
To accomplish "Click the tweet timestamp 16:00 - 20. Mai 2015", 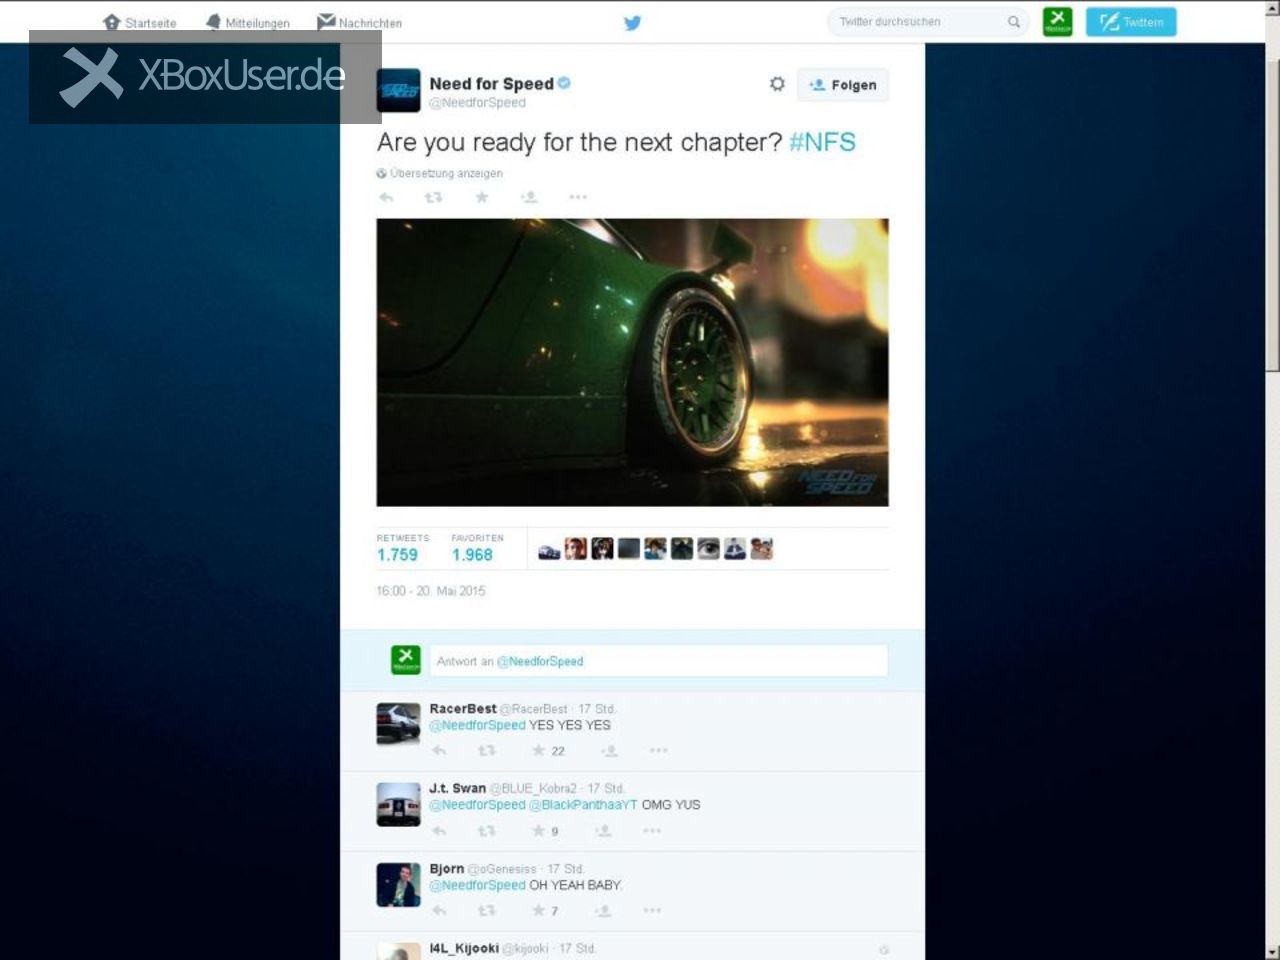I will coord(430,591).
